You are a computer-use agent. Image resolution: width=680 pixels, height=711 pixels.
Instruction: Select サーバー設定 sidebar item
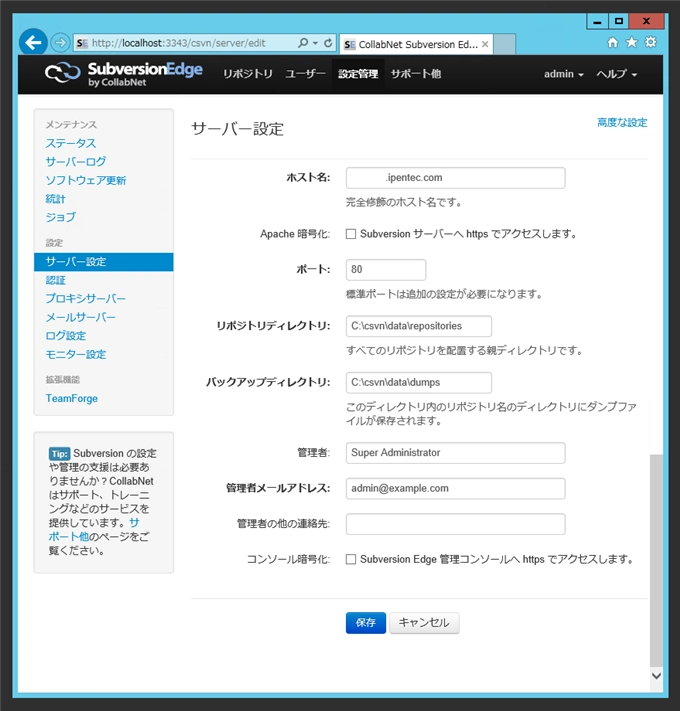[104, 262]
